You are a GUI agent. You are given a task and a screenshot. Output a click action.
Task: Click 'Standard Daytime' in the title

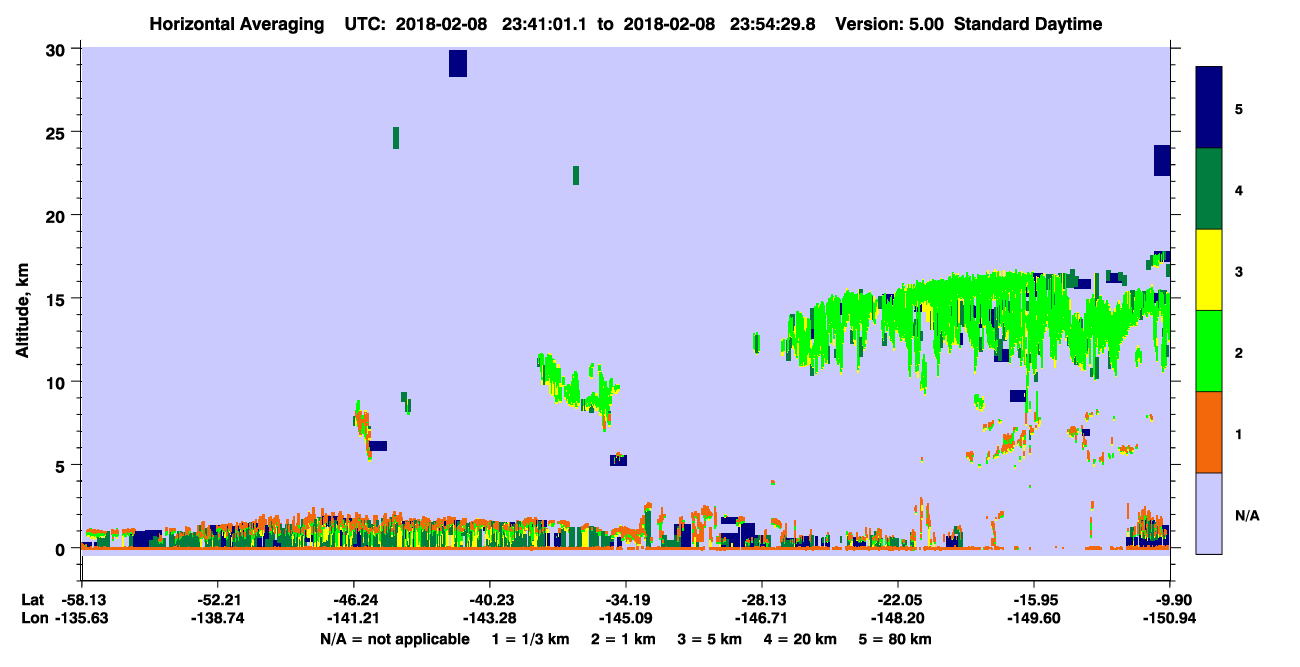click(x=1028, y=24)
